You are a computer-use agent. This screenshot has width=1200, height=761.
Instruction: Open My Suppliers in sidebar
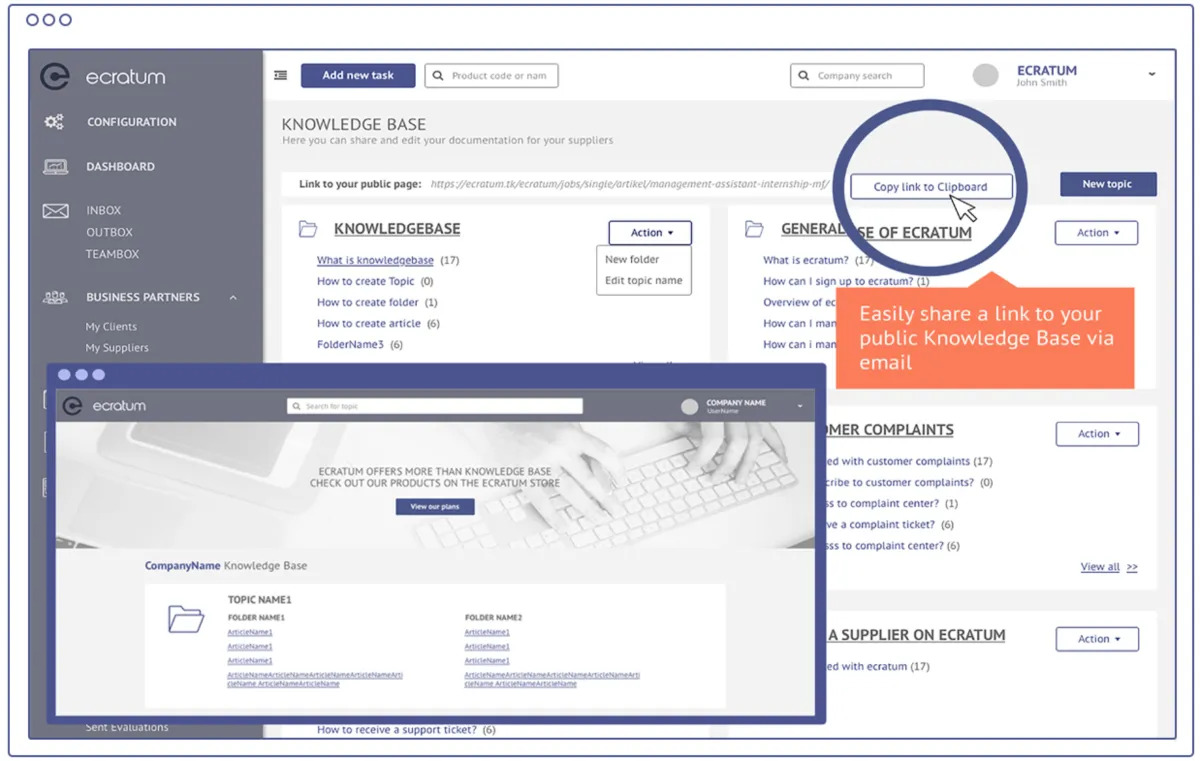pos(117,348)
